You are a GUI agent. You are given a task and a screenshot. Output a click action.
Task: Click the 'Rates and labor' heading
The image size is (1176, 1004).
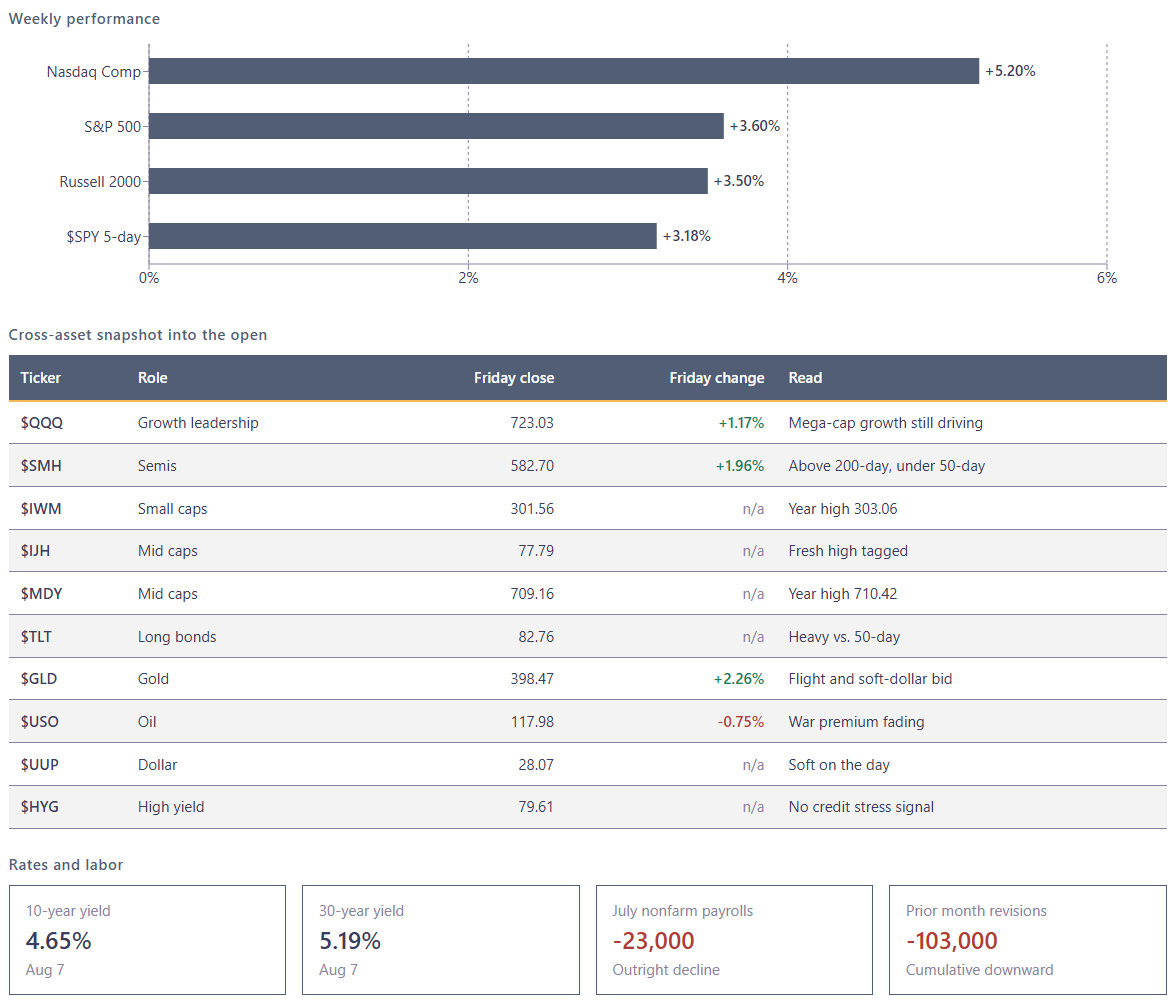click(x=66, y=865)
